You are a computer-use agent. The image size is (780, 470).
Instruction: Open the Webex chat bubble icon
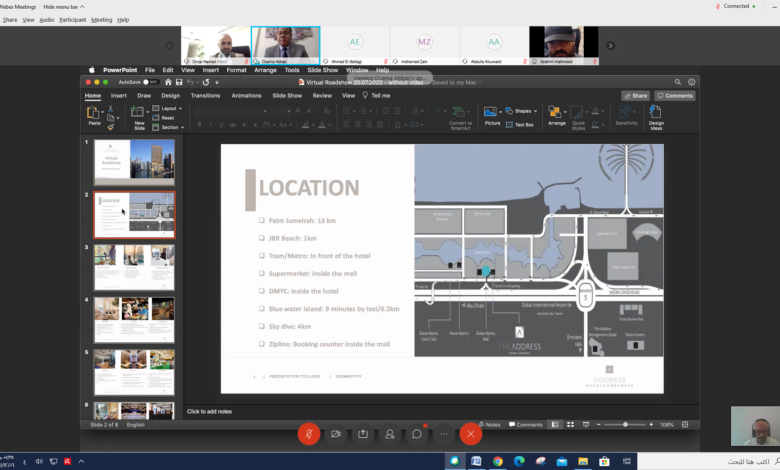pos(417,433)
